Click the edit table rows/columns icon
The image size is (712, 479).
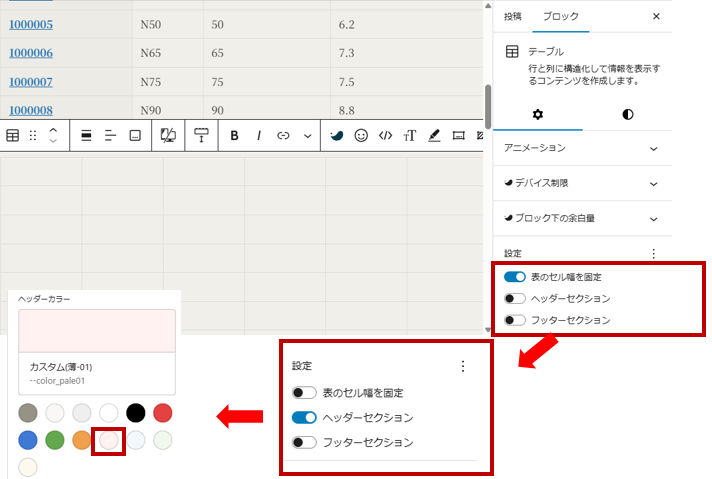coord(201,135)
